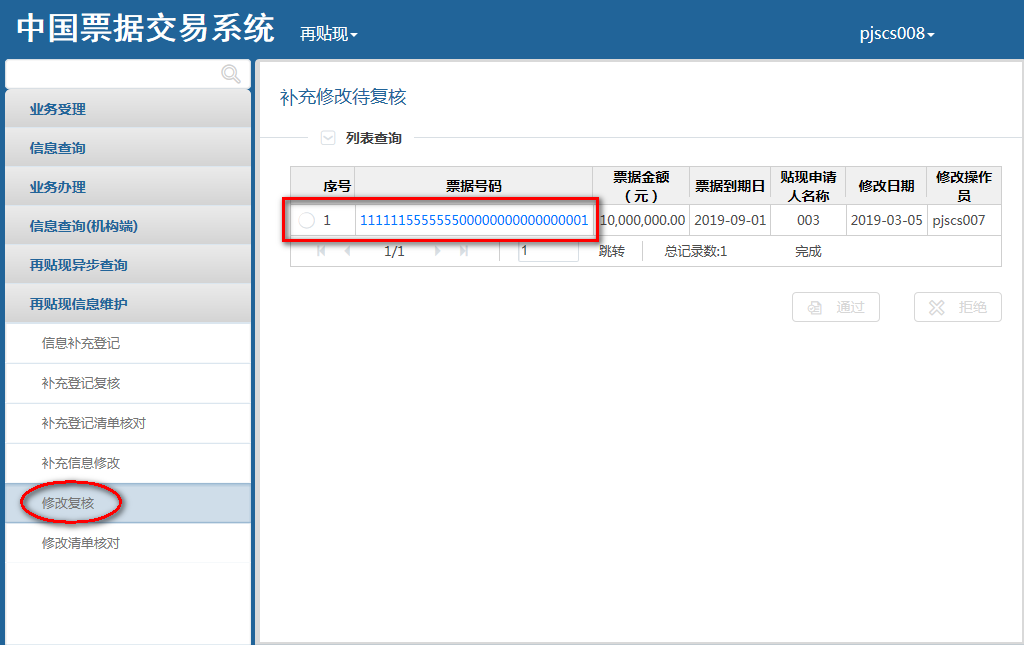This screenshot has width=1024, height=645.
Task: Click the 修改日期 column header
Action: [886, 186]
